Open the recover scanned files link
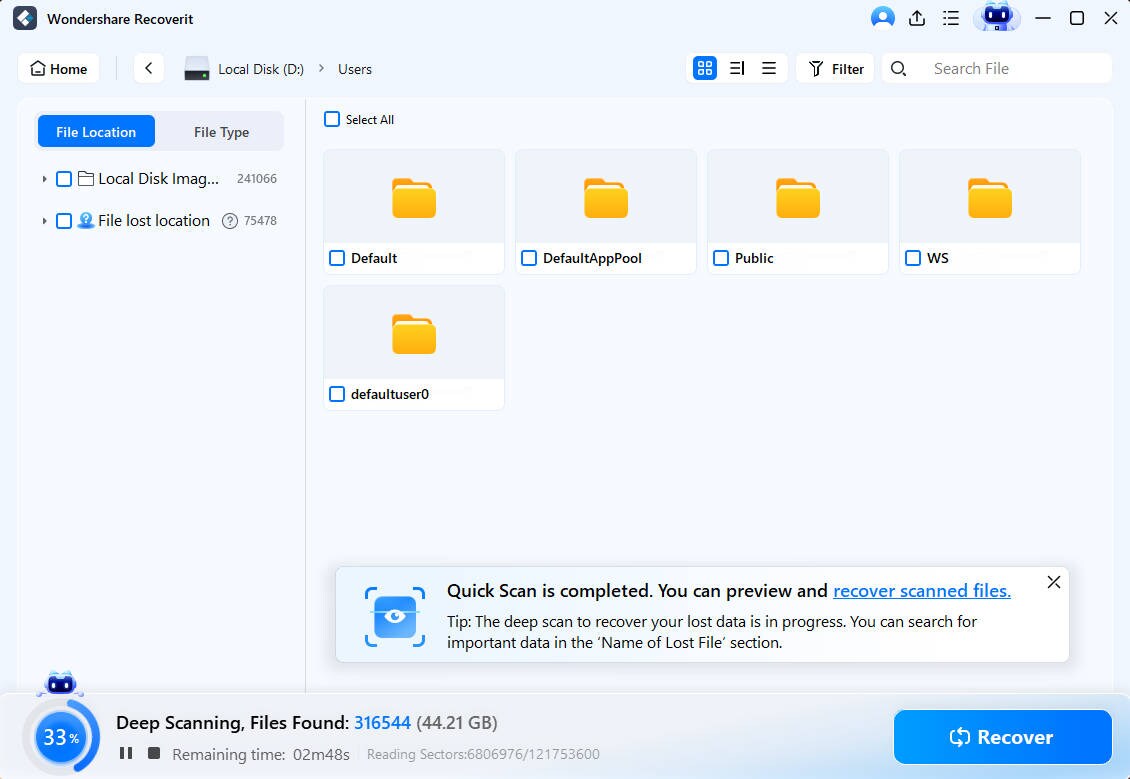The height and width of the screenshot is (779, 1130). 921,590
